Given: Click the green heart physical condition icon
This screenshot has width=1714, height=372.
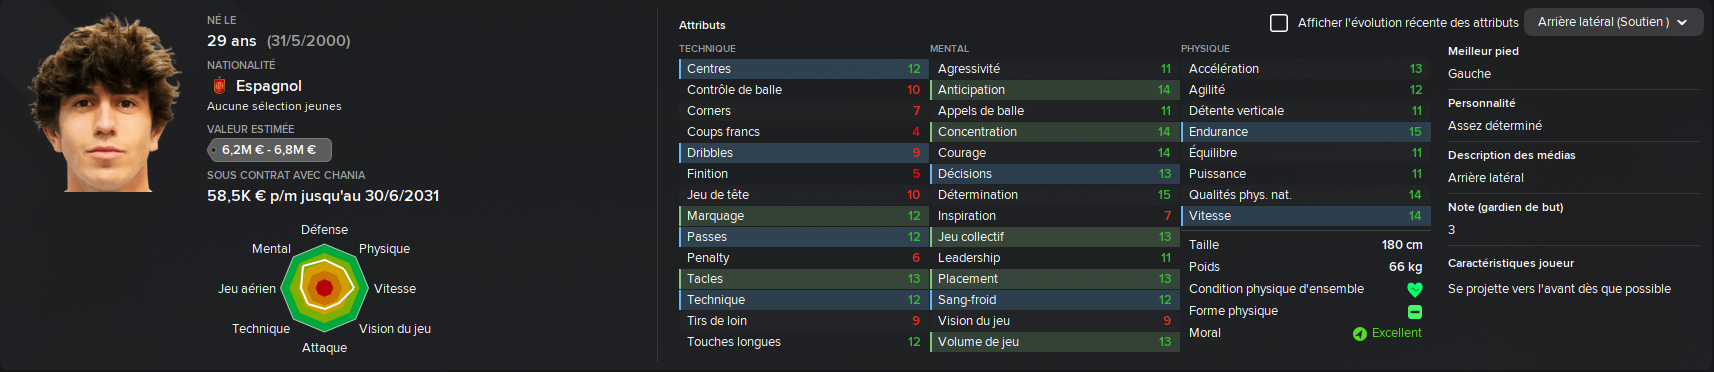Looking at the screenshot, I should pos(1415,290).
